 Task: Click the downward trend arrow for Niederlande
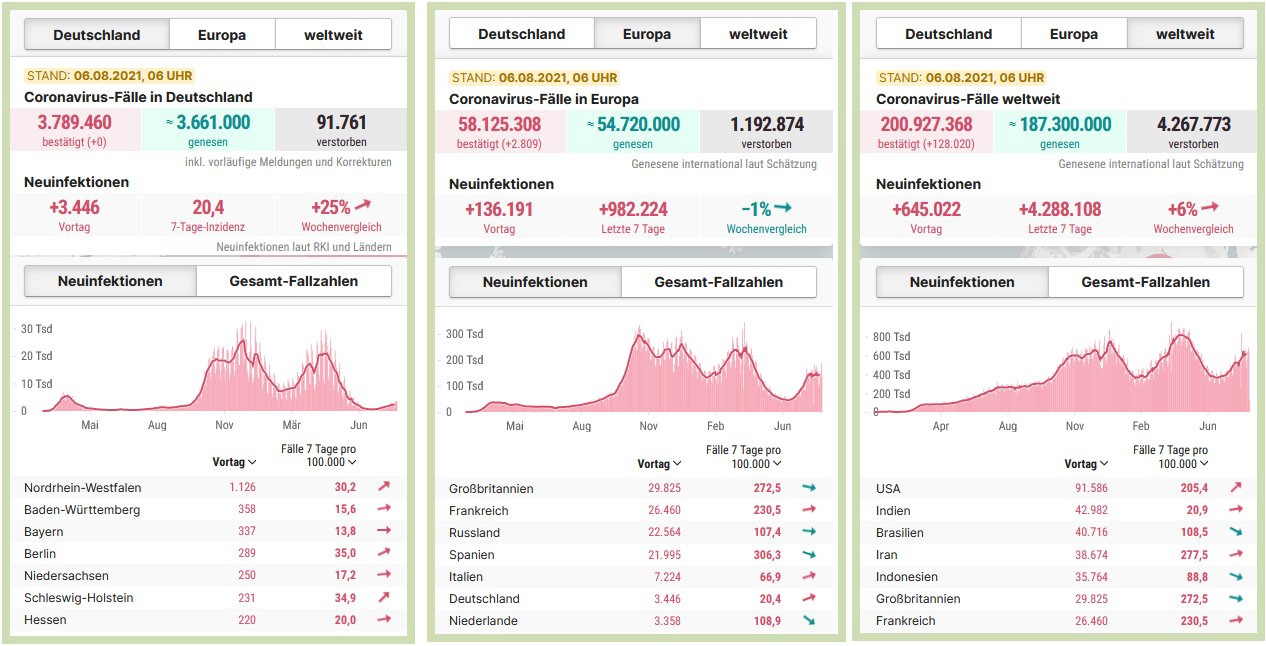point(808,621)
